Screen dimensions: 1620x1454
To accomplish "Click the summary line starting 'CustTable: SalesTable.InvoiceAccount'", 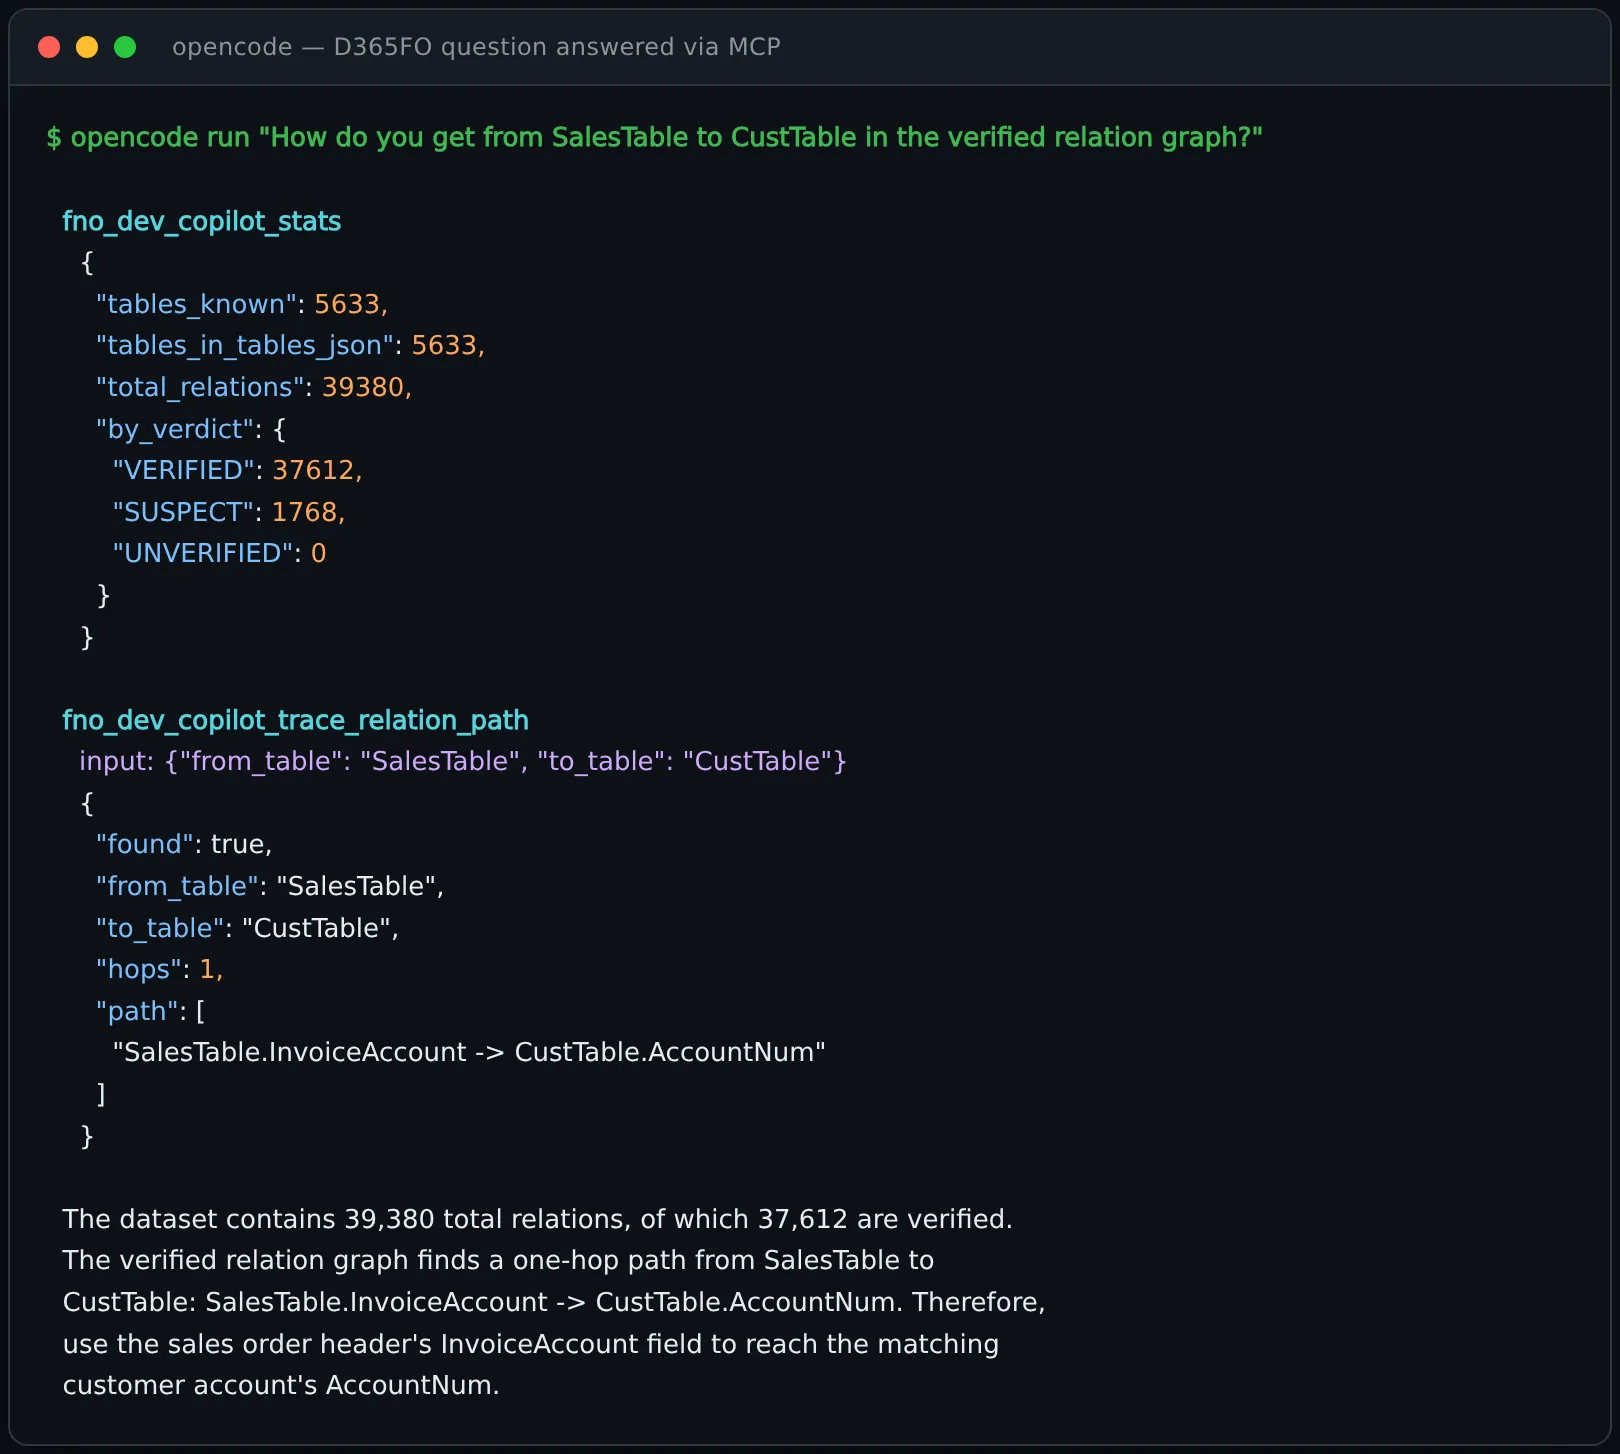I will click(554, 1302).
